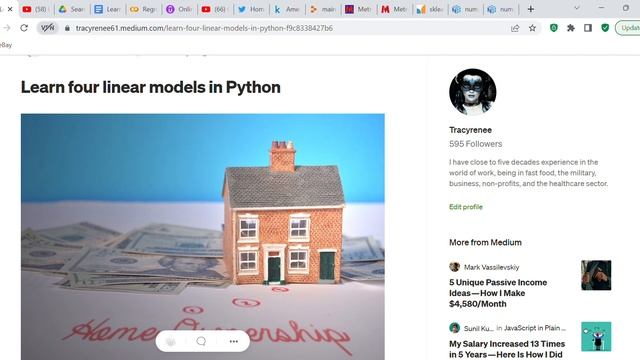Toggle the browser side panel

tap(588, 28)
